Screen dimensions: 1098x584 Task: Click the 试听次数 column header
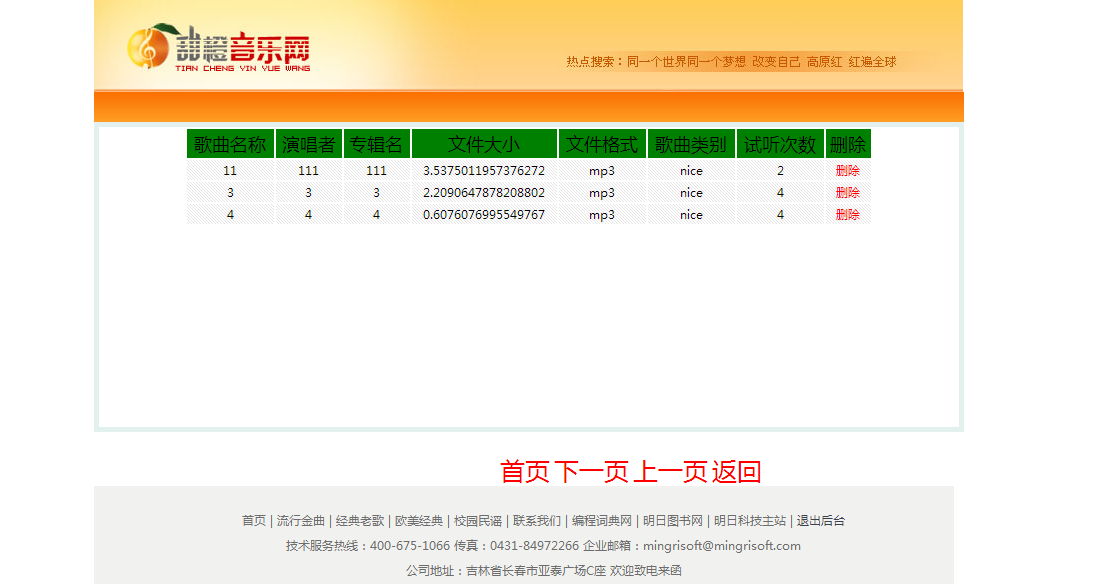click(x=780, y=144)
